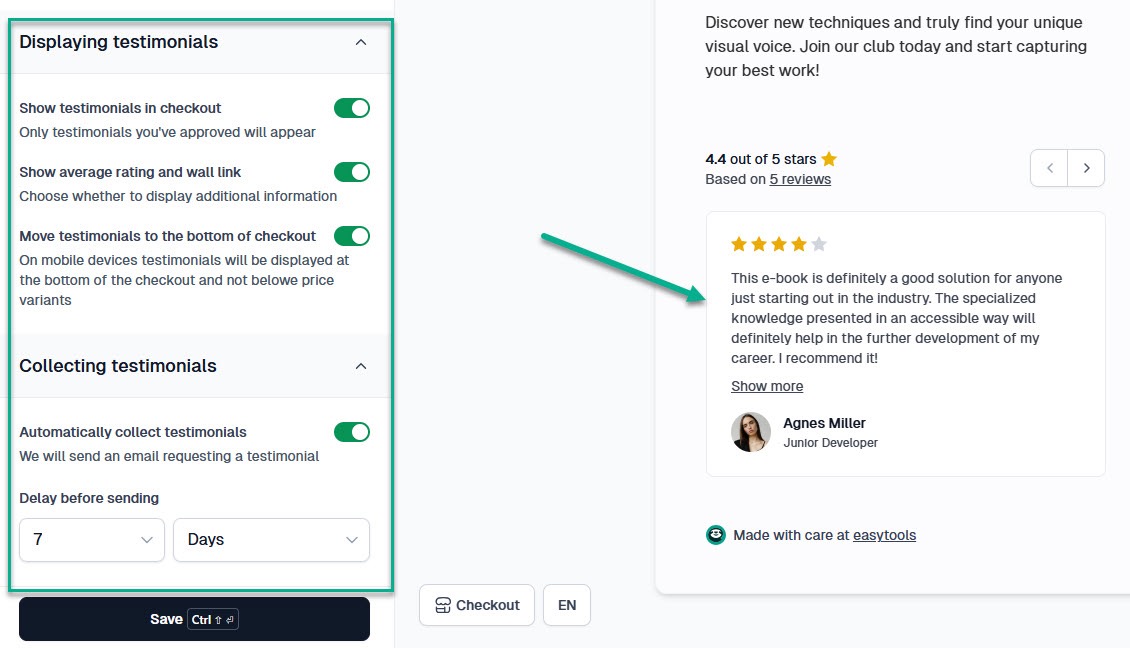Click the easytools mascot logo icon

(716, 535)
